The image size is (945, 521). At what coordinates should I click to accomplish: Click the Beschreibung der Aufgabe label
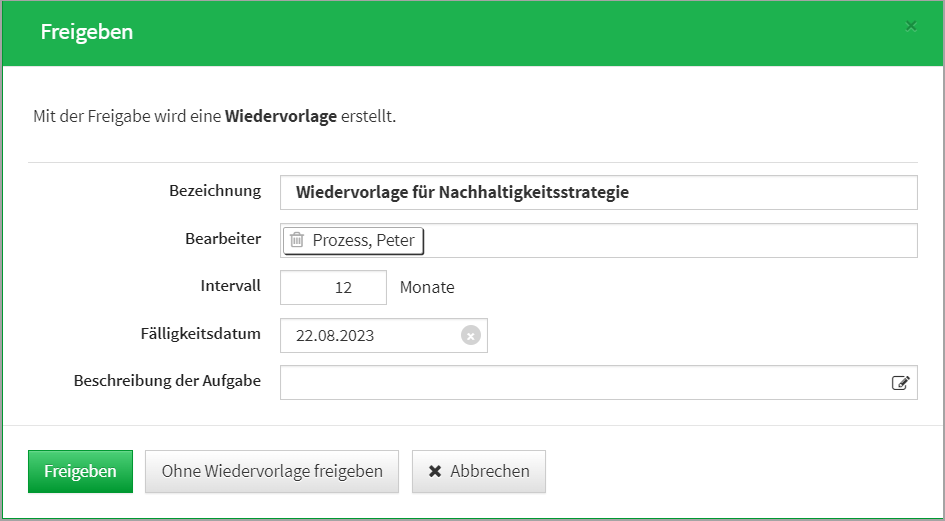[167, 380]
